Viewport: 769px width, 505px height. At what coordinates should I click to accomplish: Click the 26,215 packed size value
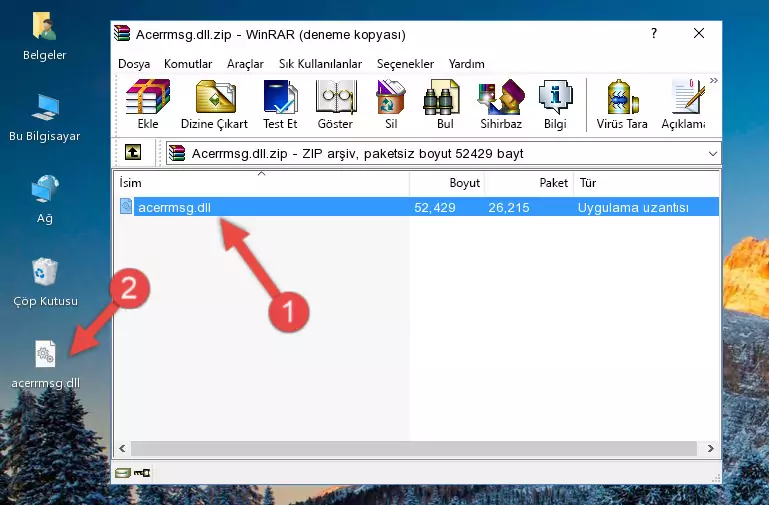(x=509, y=207)
